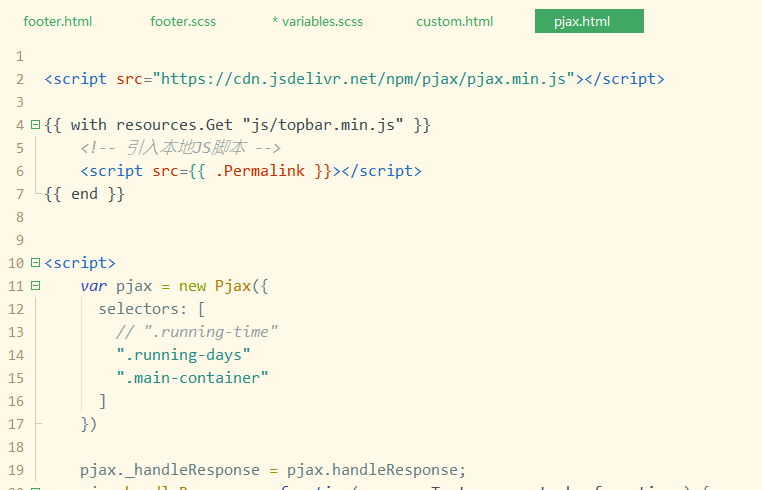
Task: Click the commented ".running-time" line
Action: tap(197, 332)
